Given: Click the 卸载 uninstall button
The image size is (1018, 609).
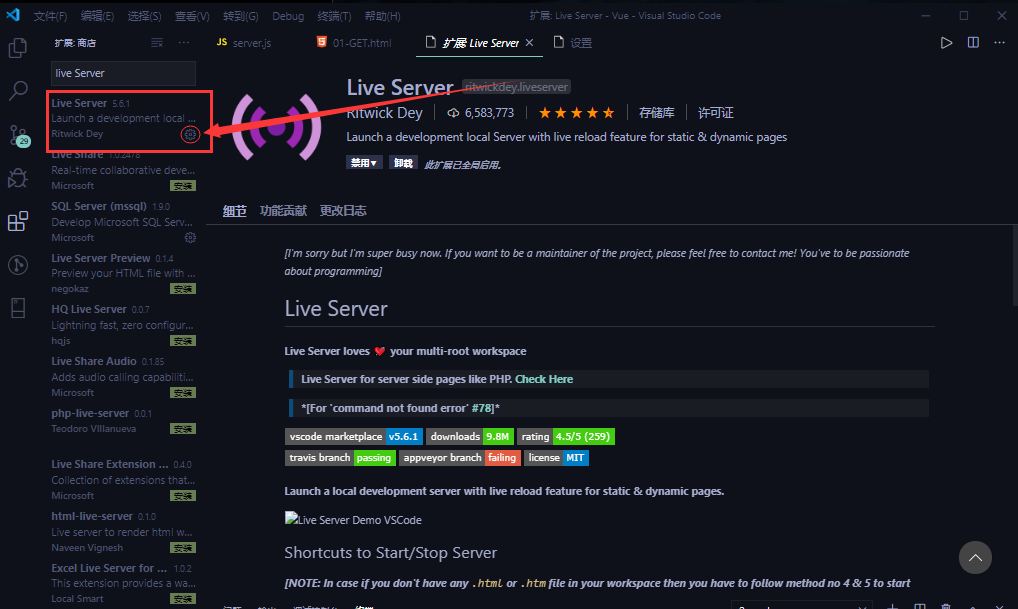Looking at the screenshot, I should [x=403, y=161].
